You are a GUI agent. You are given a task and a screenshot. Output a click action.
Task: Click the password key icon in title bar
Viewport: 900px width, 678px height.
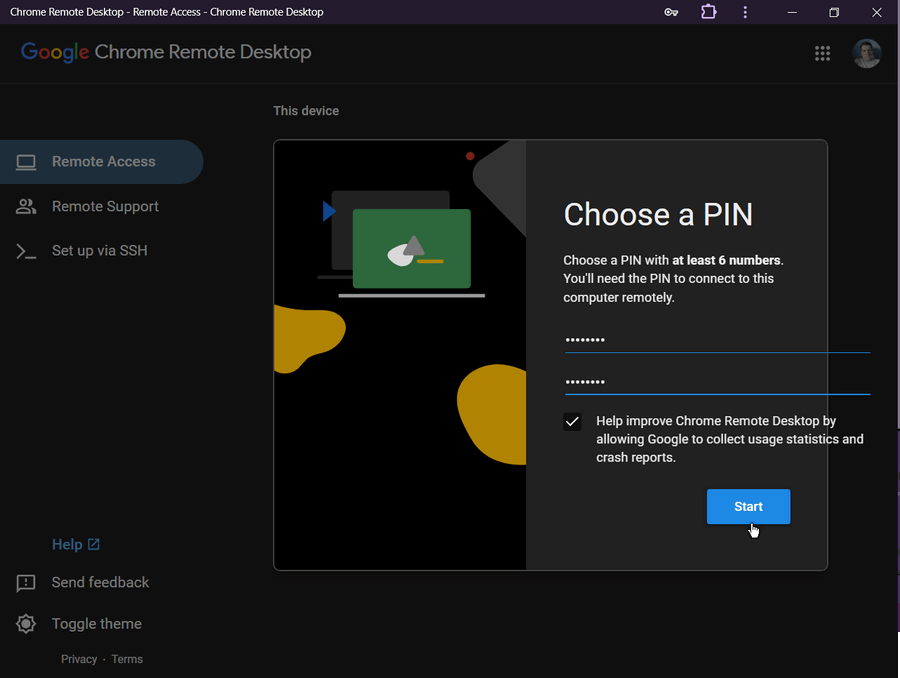click(671, 12)
